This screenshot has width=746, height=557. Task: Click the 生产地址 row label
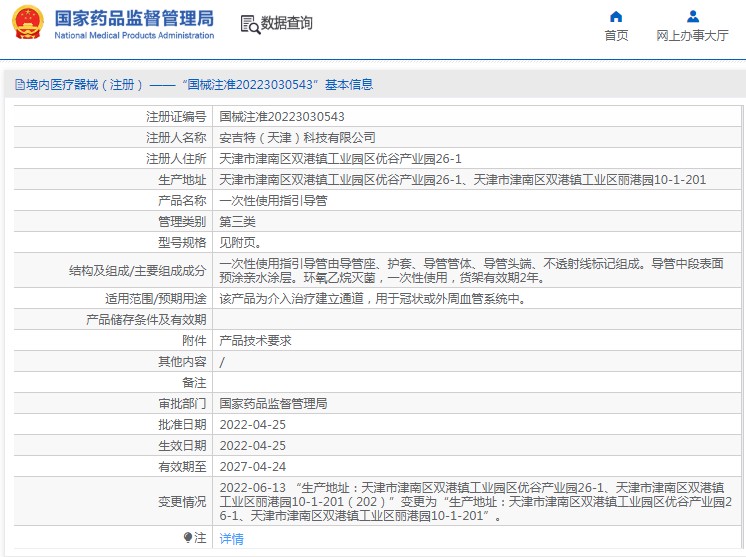coord(182,179)
